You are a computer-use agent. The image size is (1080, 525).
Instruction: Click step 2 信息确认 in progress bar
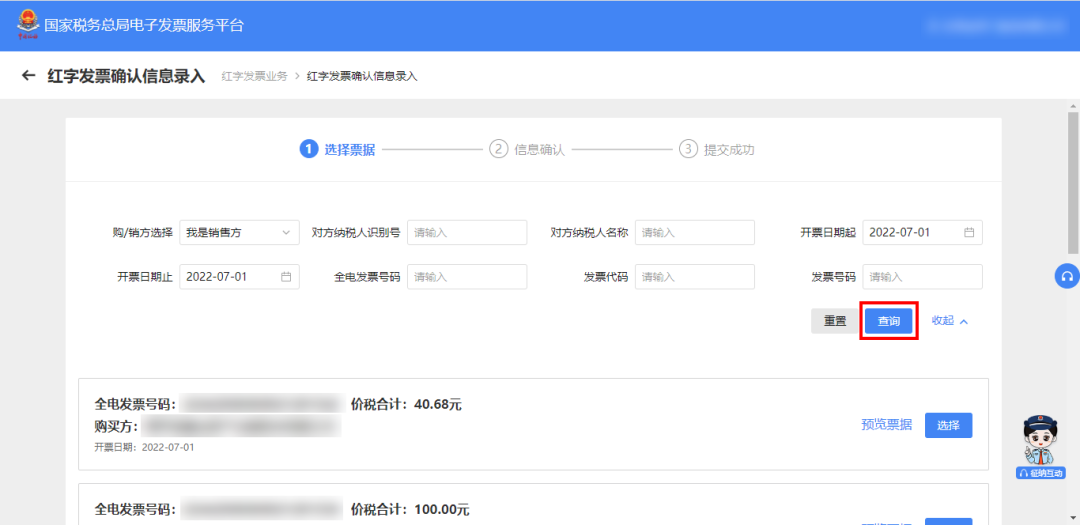(x=527, y=150)
